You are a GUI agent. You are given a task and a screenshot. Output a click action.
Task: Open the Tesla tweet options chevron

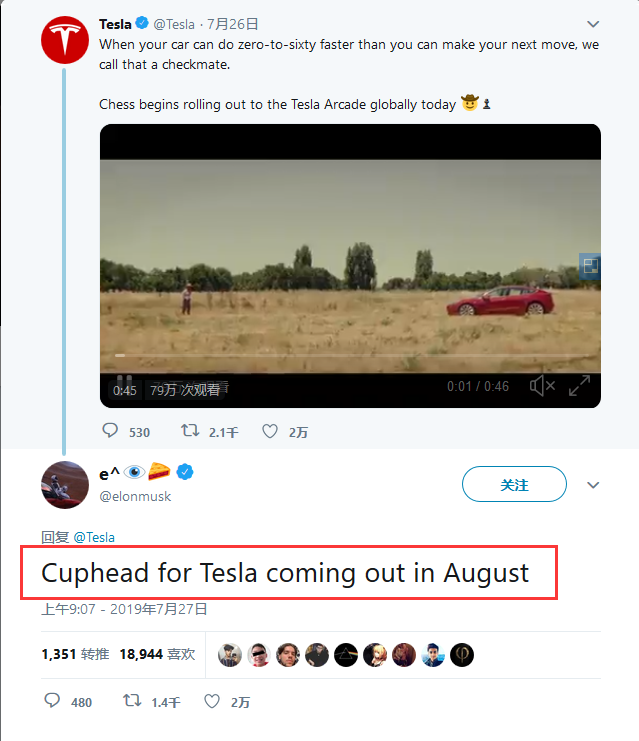pos(593,23)
